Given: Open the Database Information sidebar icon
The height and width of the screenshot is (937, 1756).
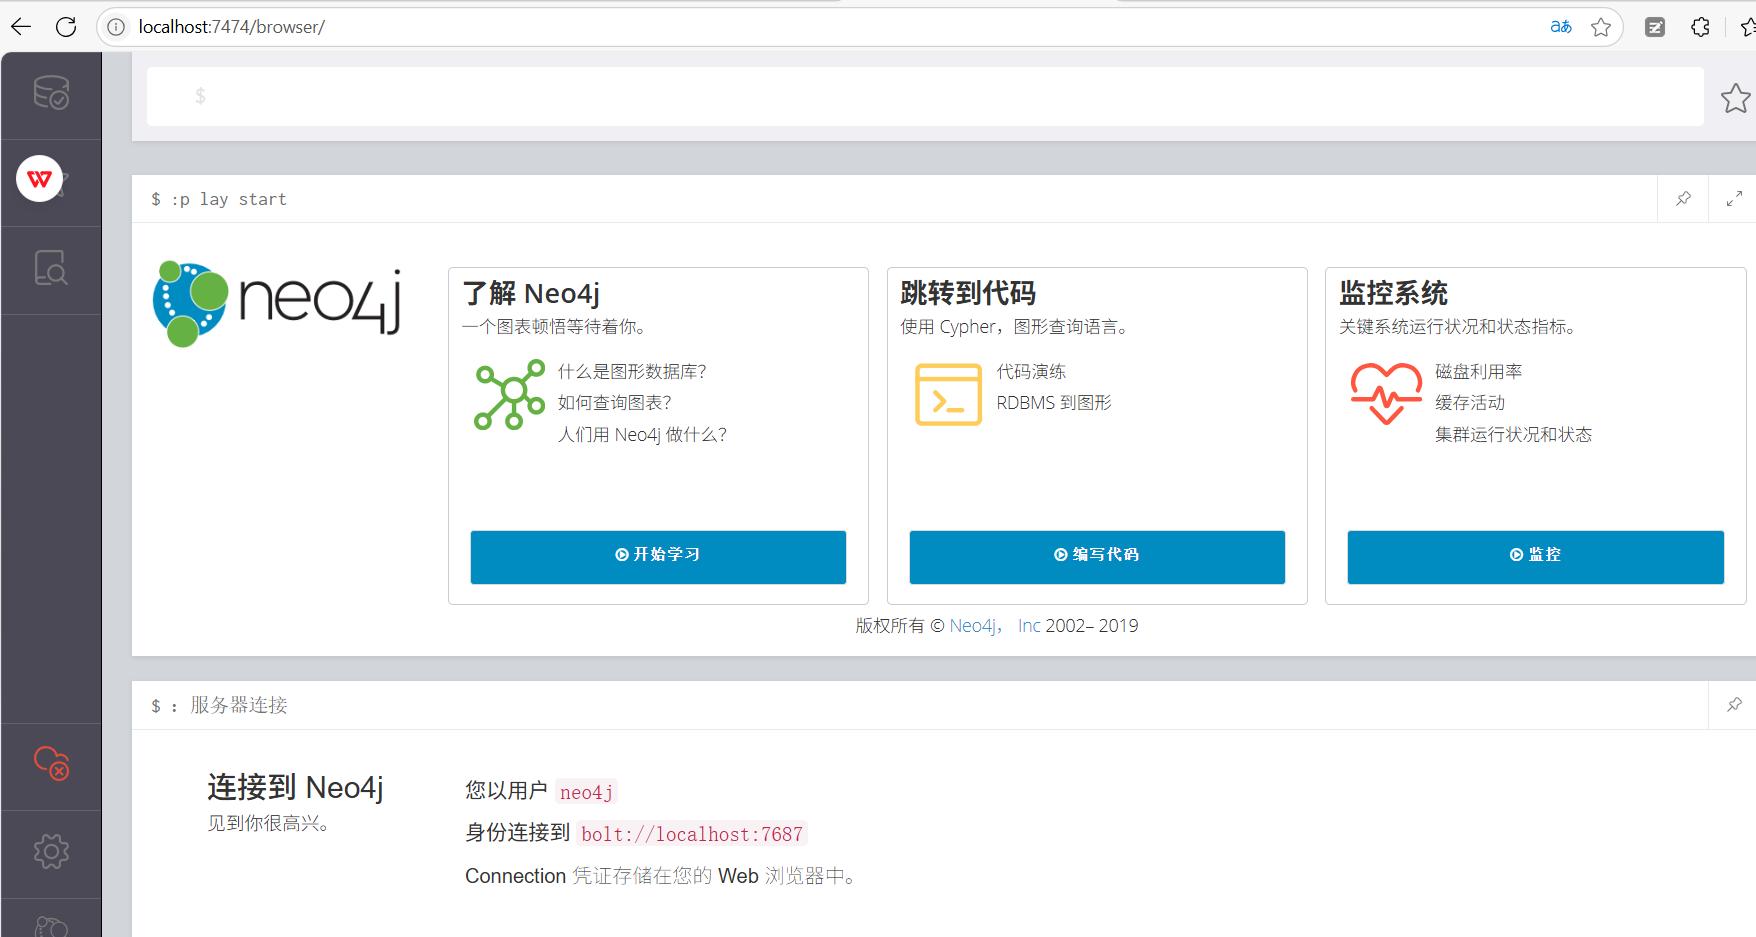Looking at the screenshot, I should point(51,93).
